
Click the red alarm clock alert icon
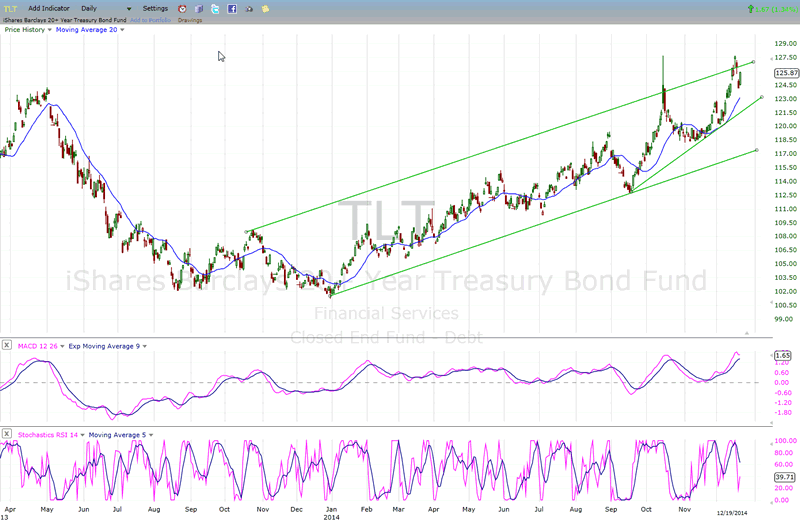coord(181,8)
